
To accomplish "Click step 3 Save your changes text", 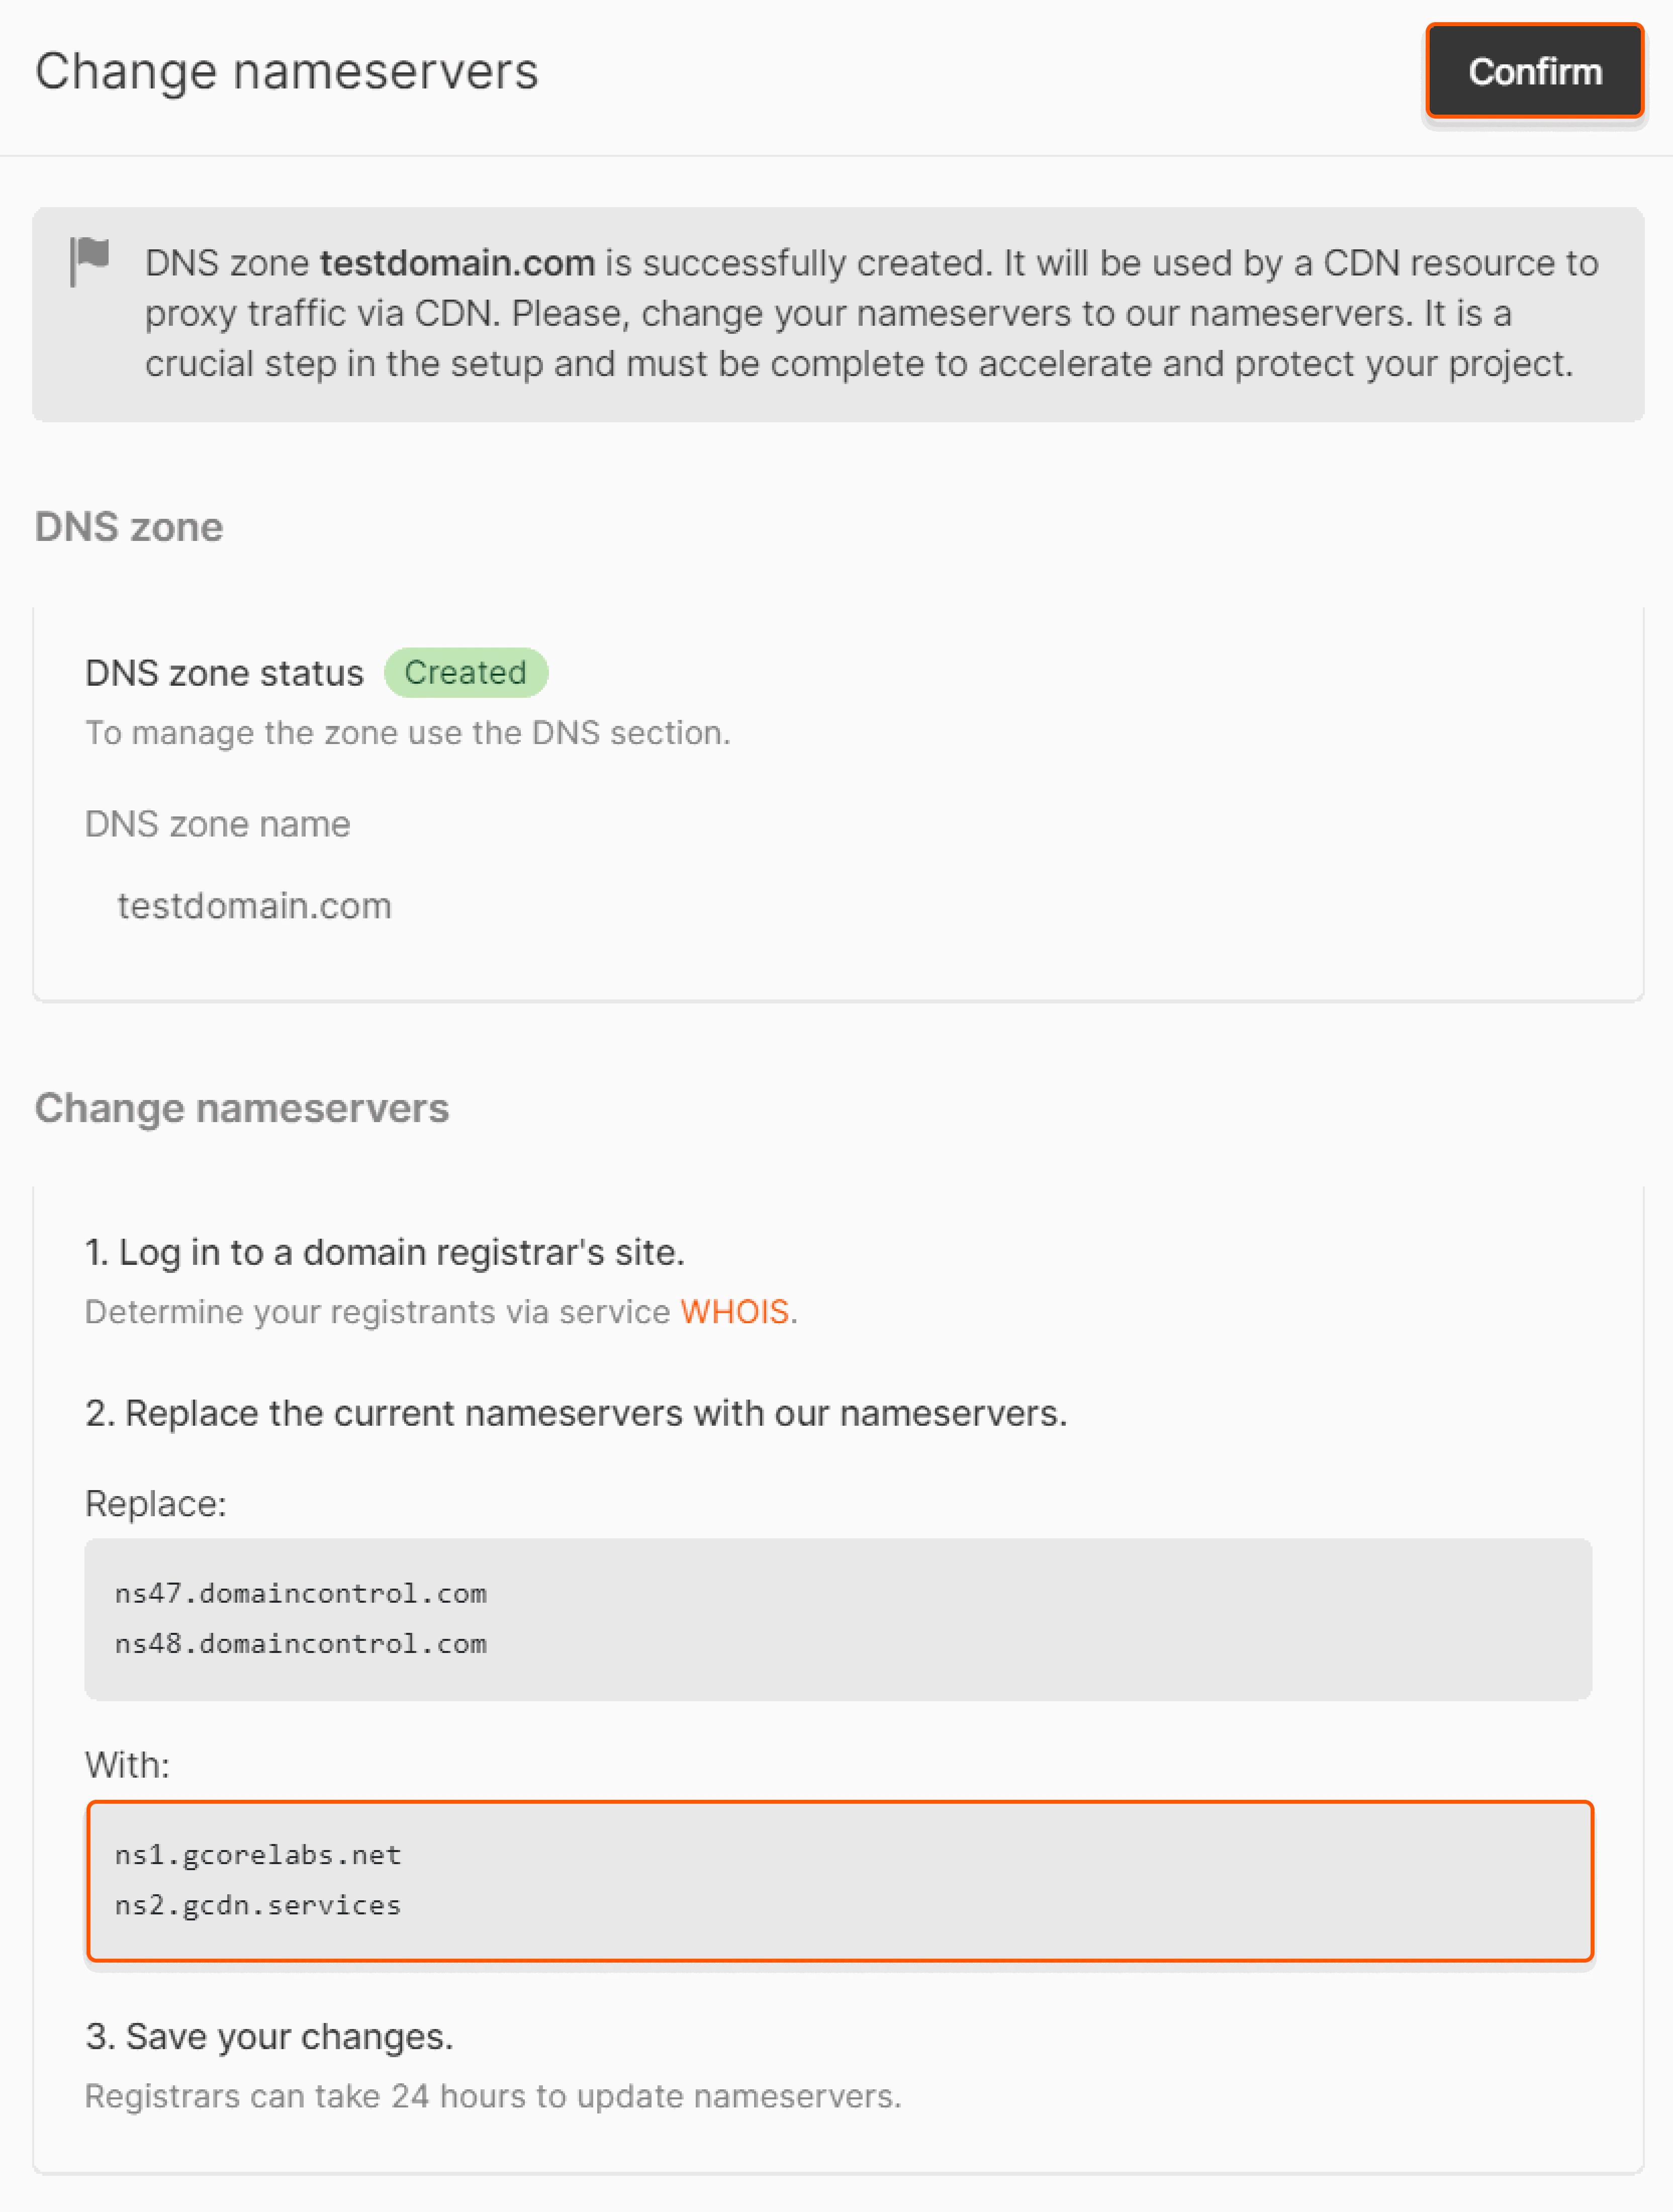I will coord(269,2036).
